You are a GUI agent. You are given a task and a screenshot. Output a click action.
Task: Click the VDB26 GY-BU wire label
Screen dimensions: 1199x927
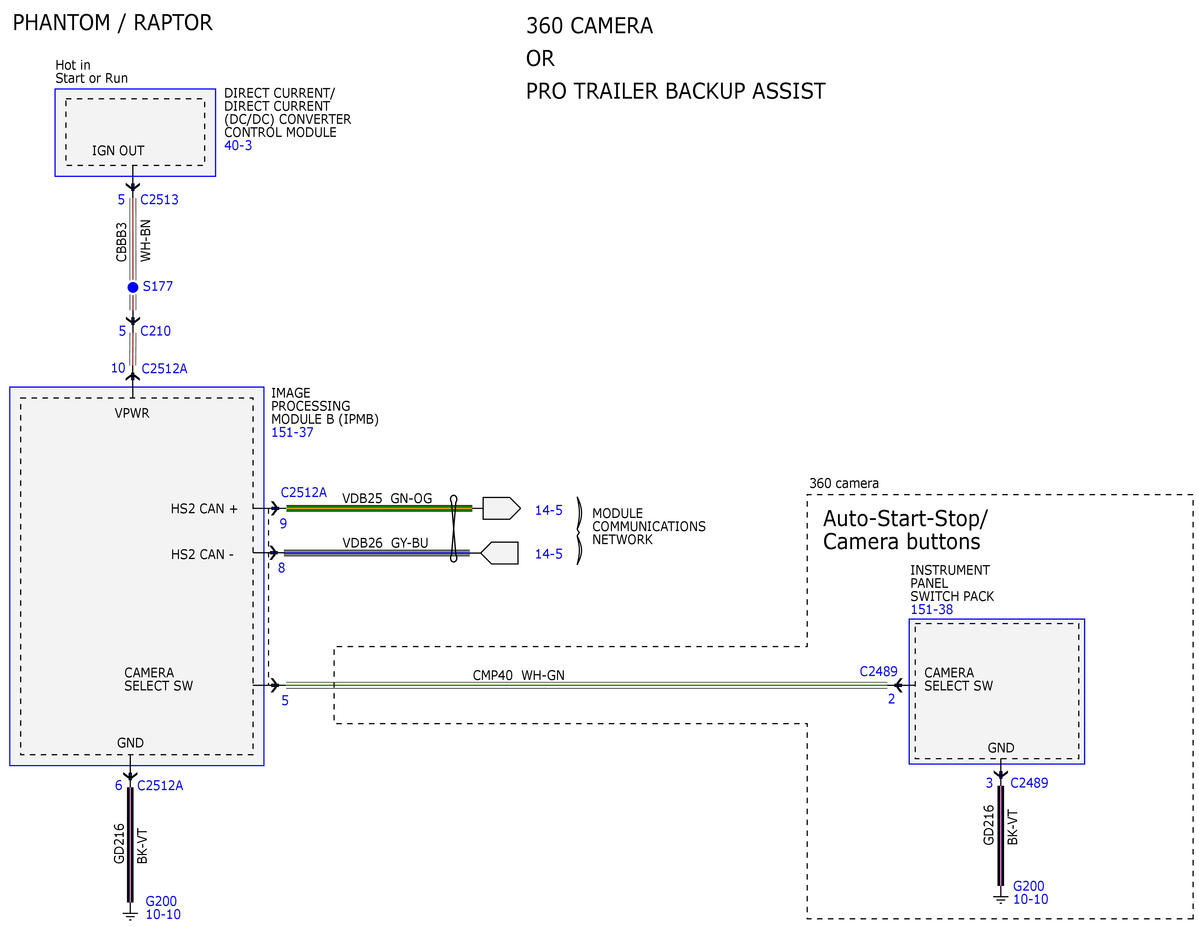[x=385, y=543]
